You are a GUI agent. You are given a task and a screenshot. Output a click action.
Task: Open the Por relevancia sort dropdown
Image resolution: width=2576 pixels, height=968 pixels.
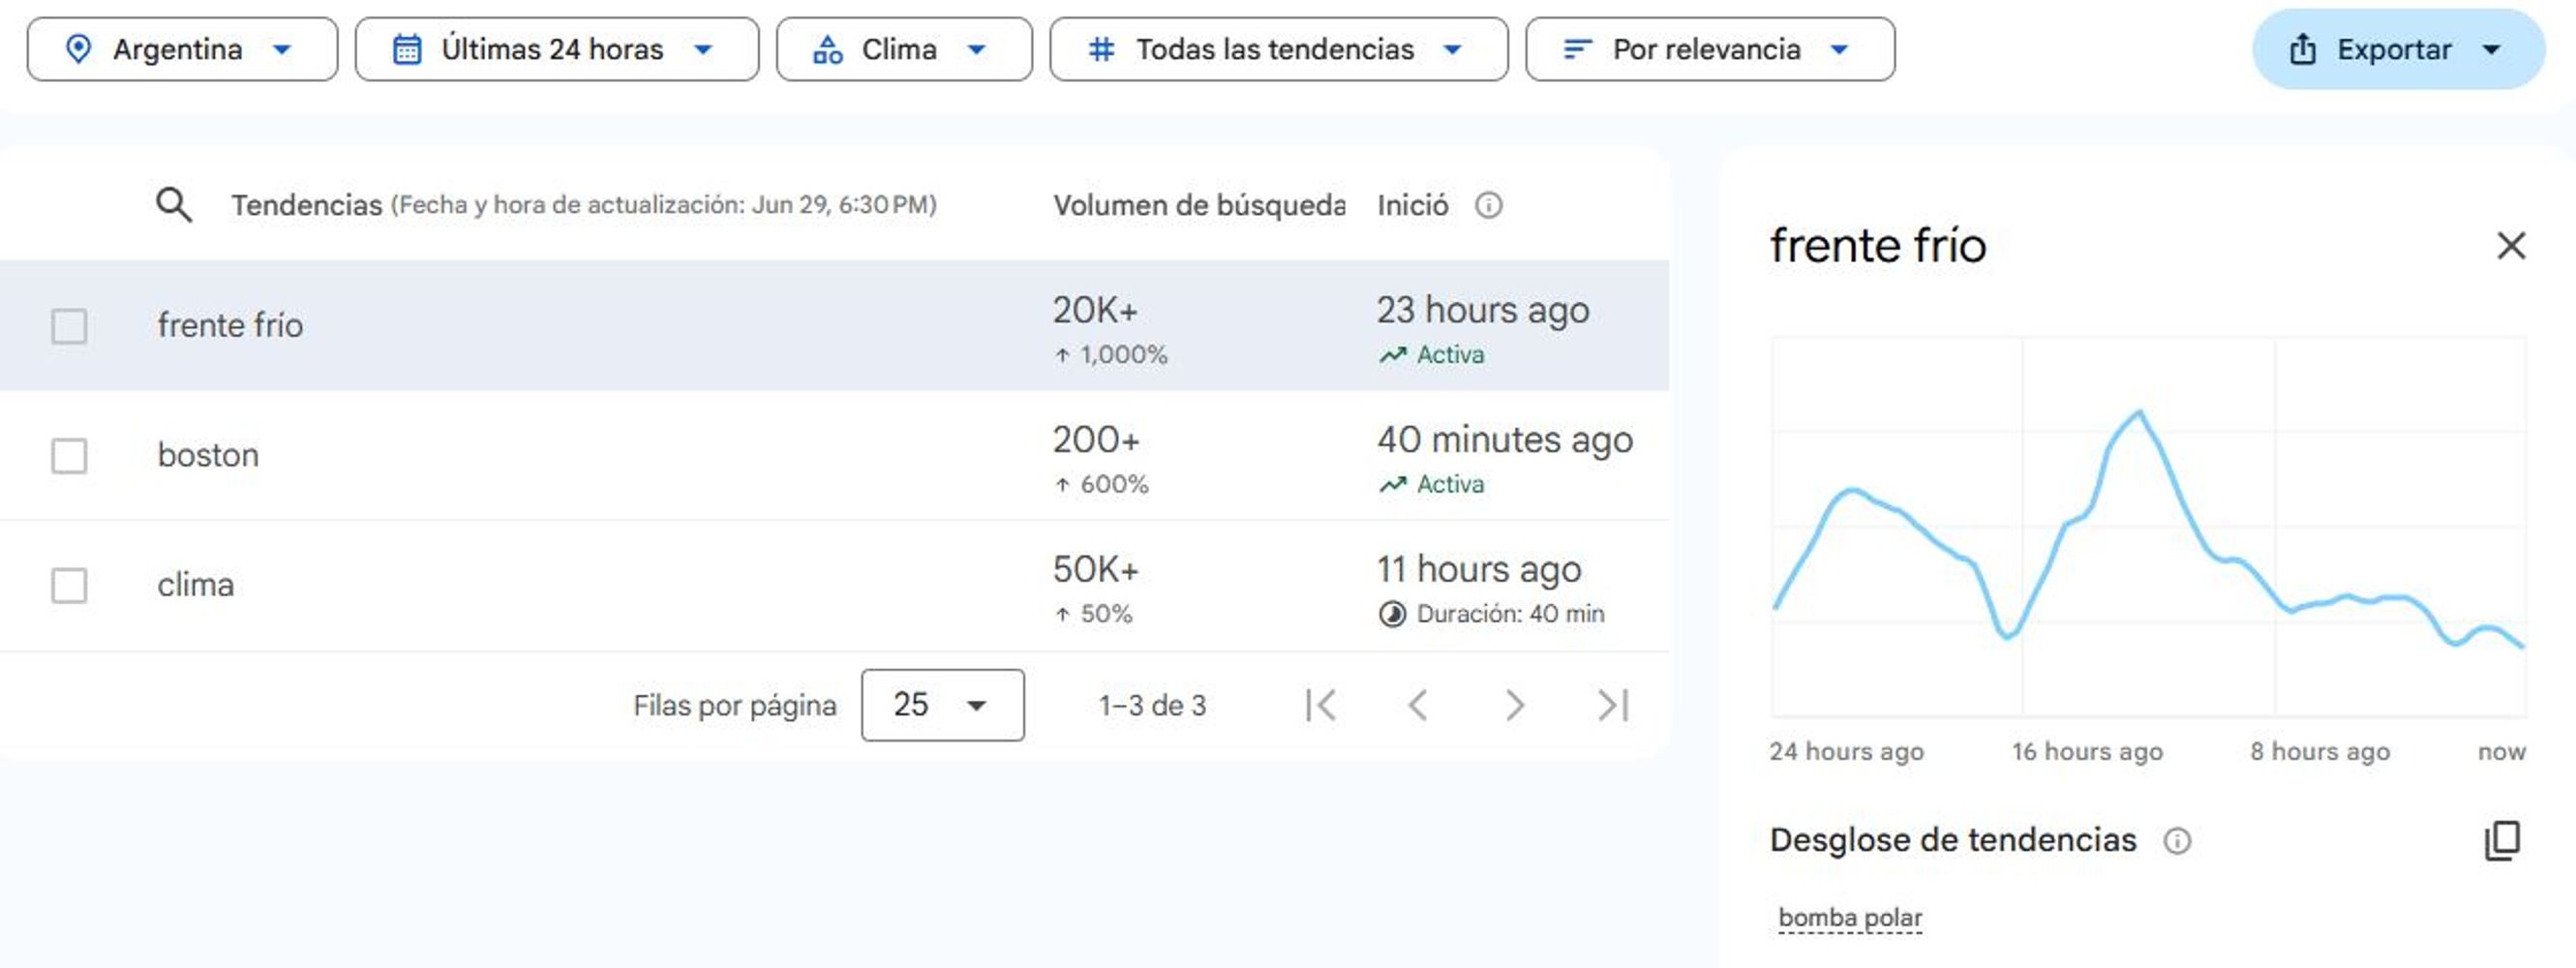1710,49
